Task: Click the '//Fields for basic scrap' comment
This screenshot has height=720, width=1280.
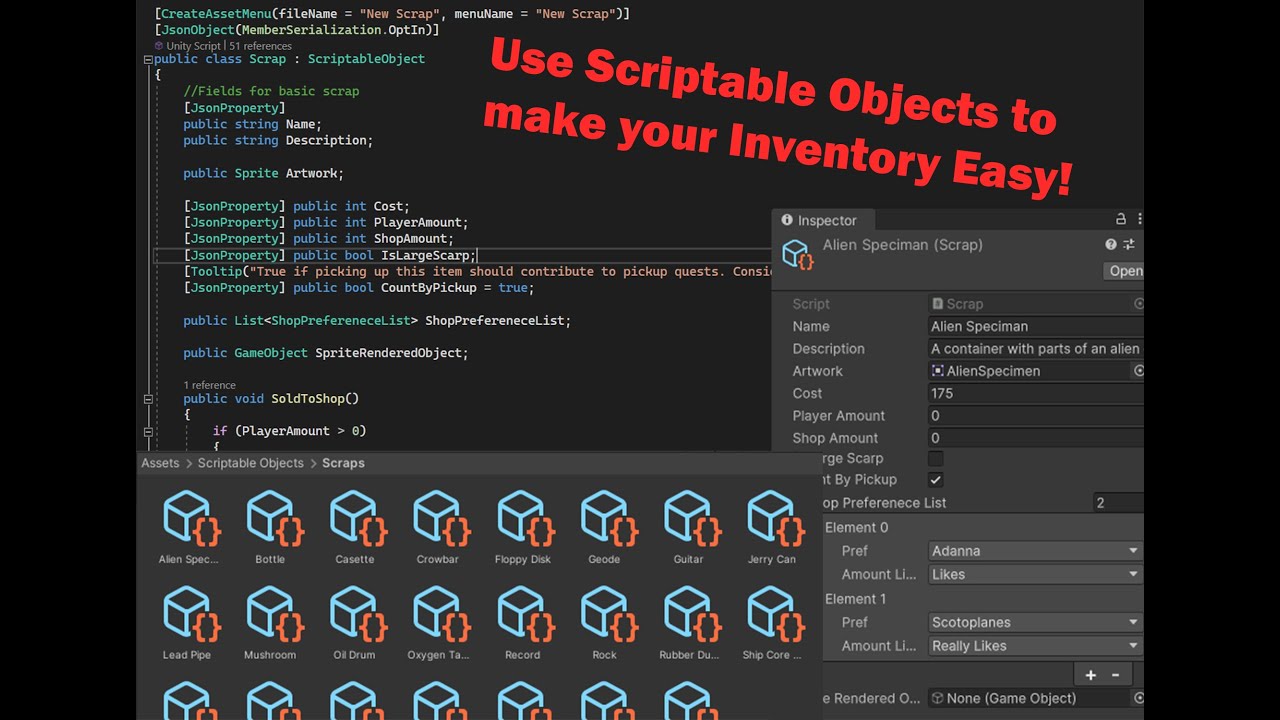Action: click(271, 91)
